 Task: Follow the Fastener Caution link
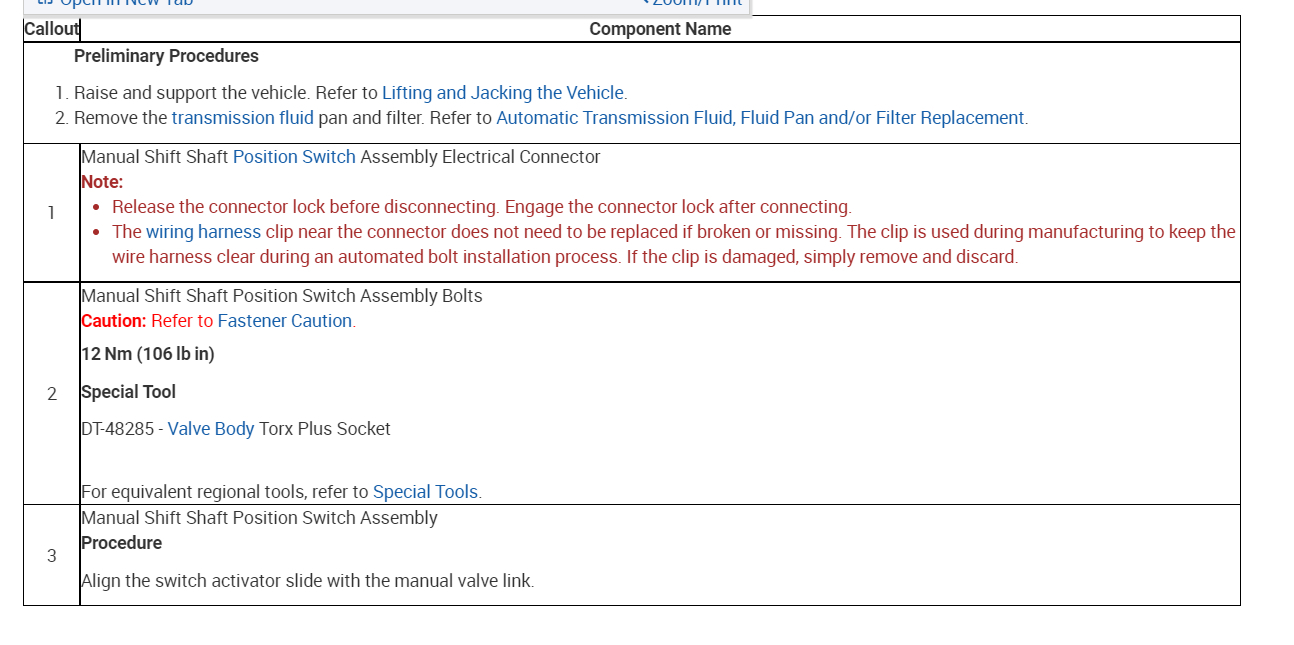(284, 321)
